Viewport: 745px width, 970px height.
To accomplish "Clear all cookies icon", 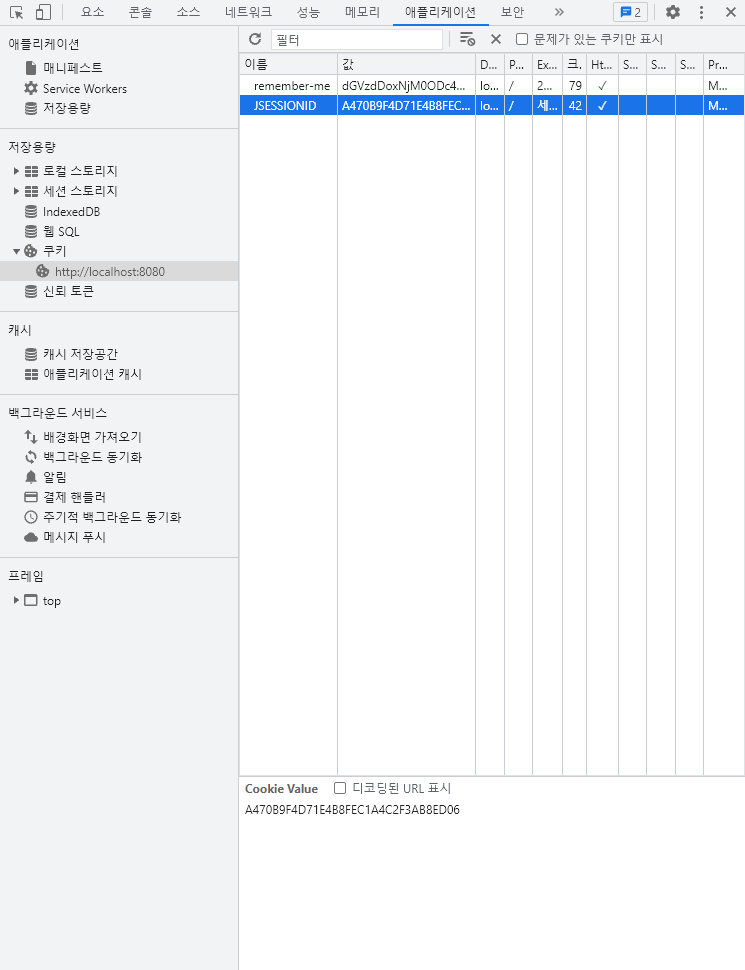I will [x=467, y=39].
